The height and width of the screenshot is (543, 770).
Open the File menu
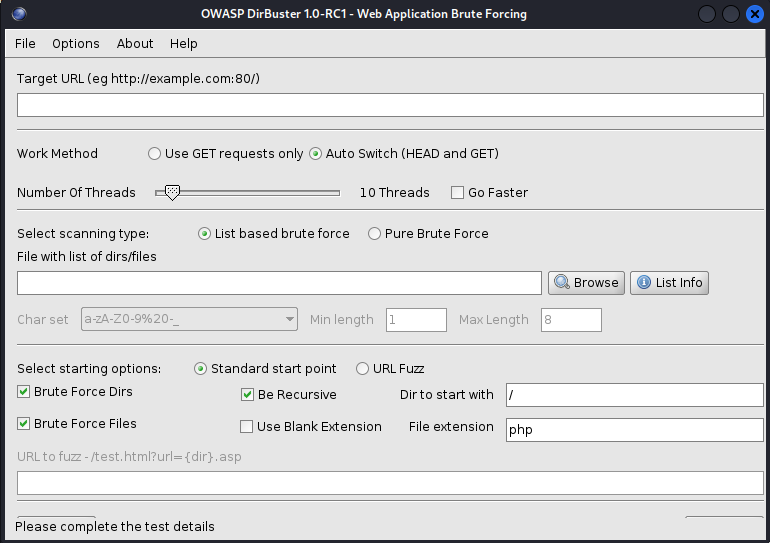[25, 44]
